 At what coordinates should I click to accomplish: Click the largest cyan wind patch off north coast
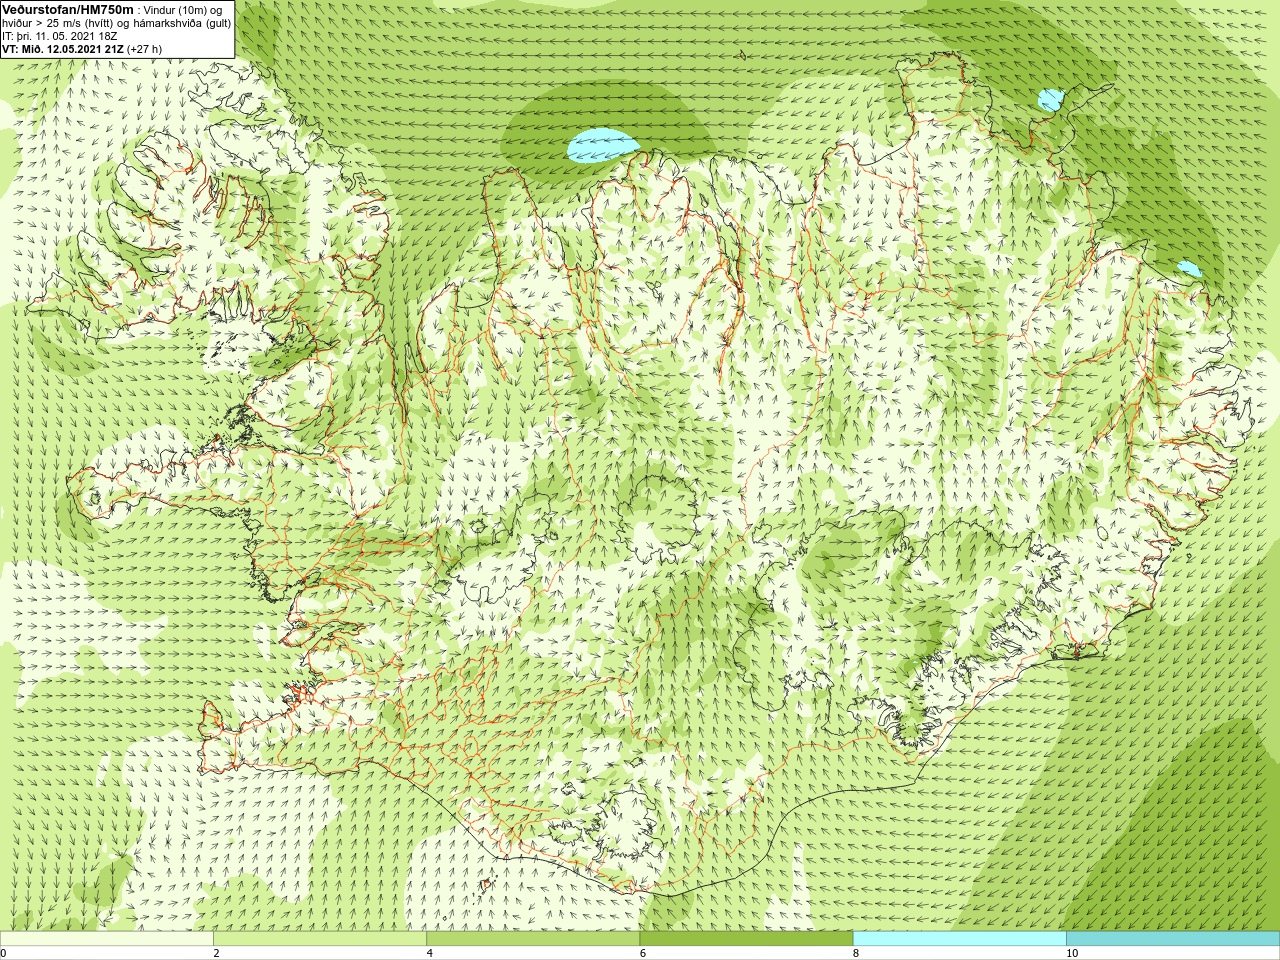[602, 146]
